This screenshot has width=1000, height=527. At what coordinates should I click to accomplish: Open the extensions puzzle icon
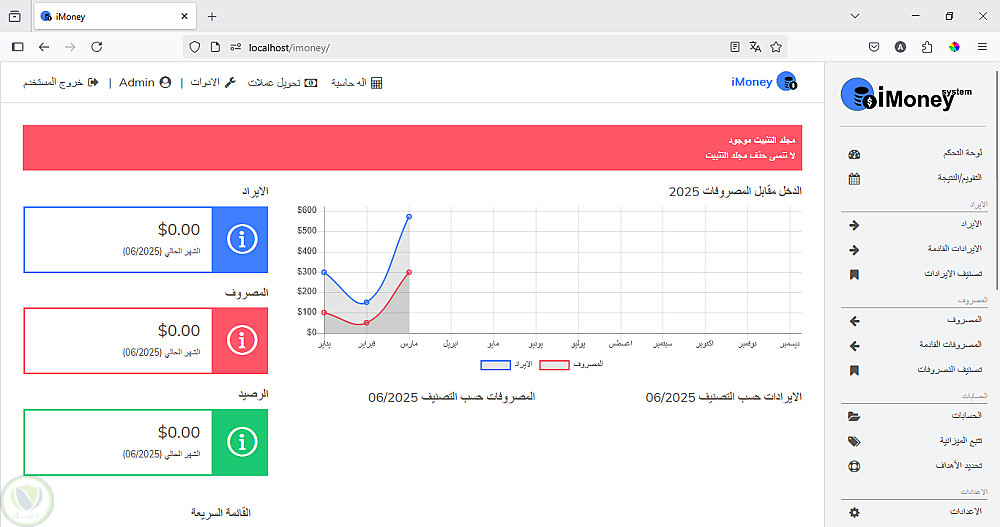click(927, 47)
